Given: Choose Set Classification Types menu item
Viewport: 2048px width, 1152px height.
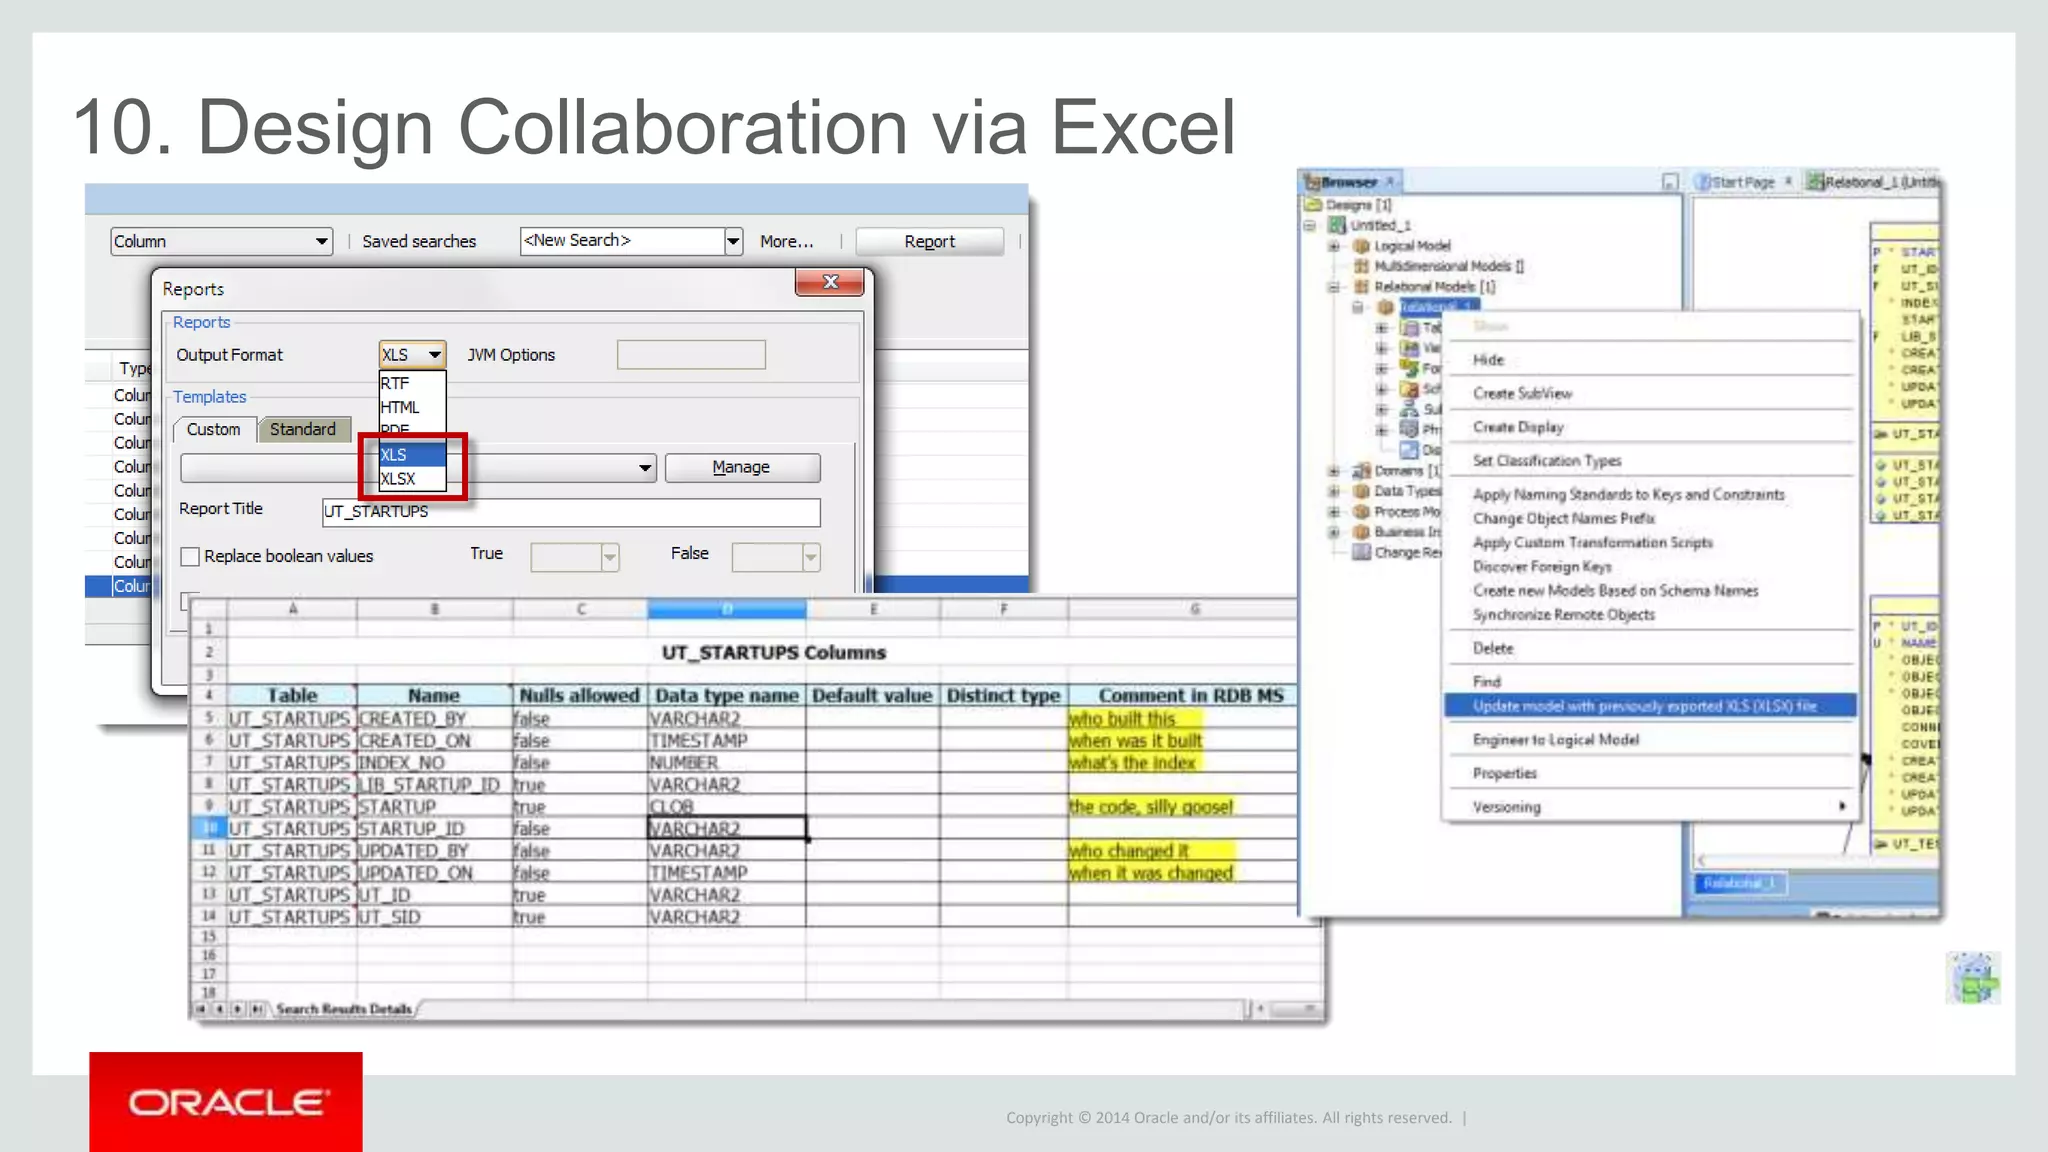Looking at the screenshot, I should (1547, 461).
